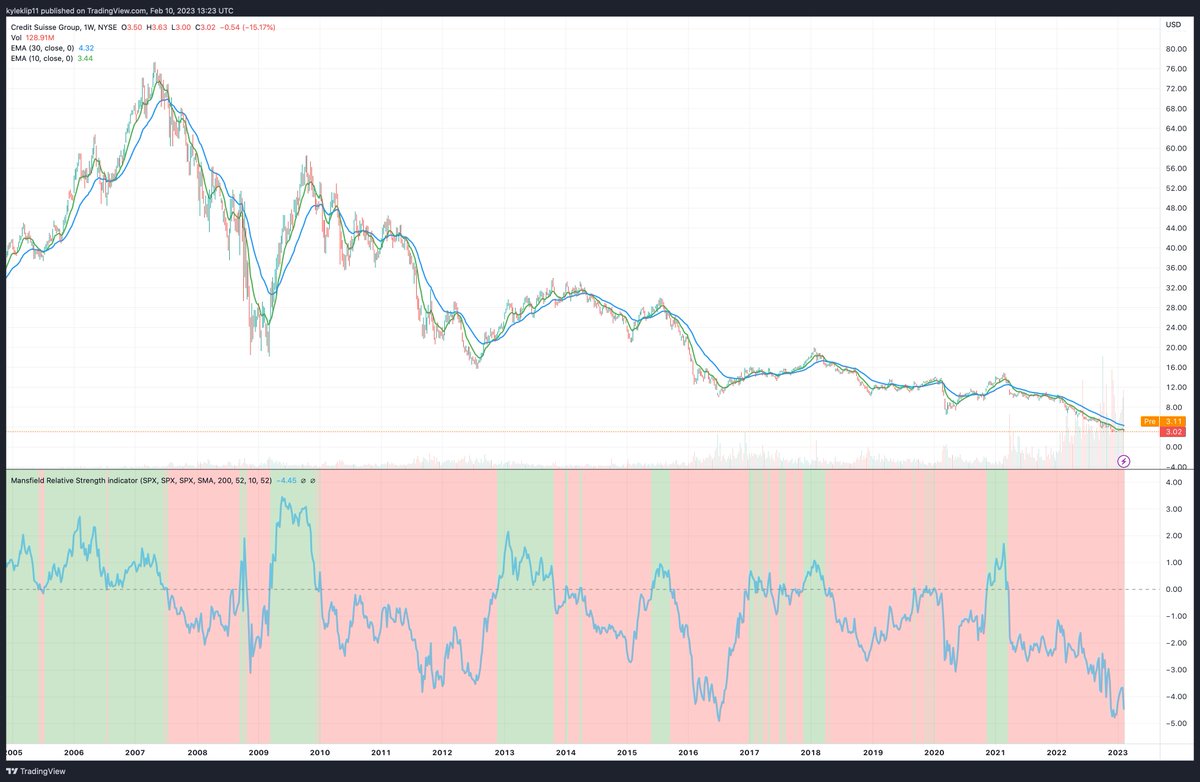Select the blue EMA 30 line value 4.32

(88, 47)
